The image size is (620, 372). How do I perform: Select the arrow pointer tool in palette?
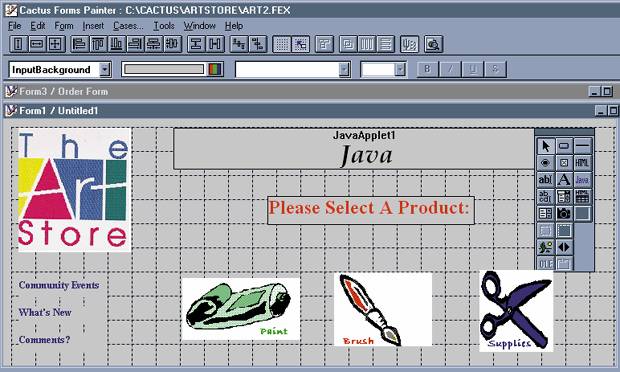[x=546, y=146]
